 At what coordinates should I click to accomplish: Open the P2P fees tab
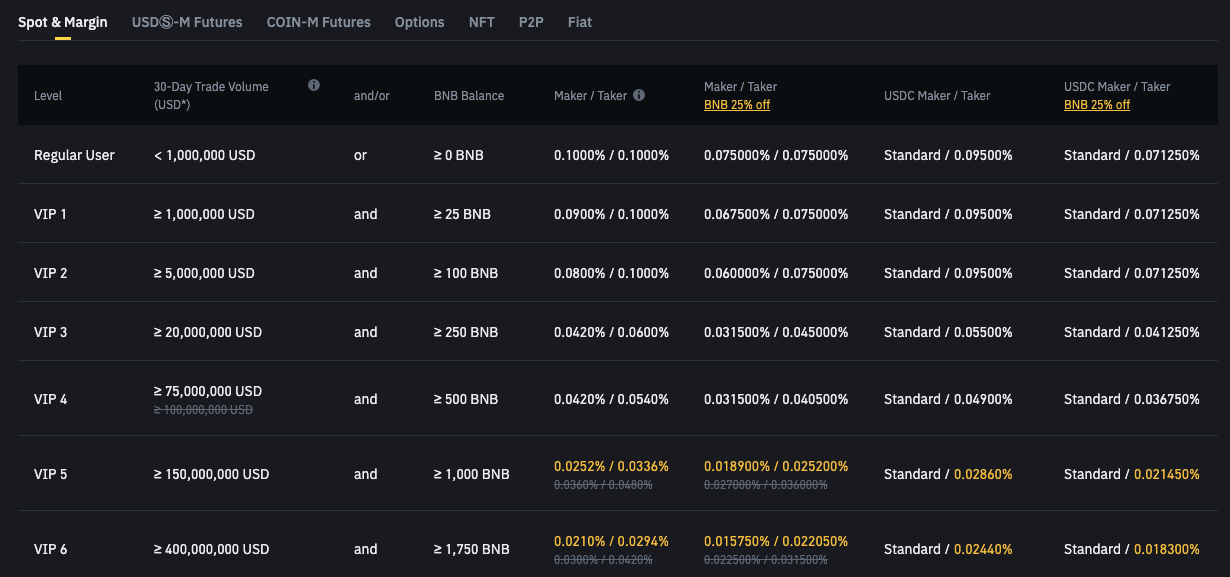click(531, 21)
